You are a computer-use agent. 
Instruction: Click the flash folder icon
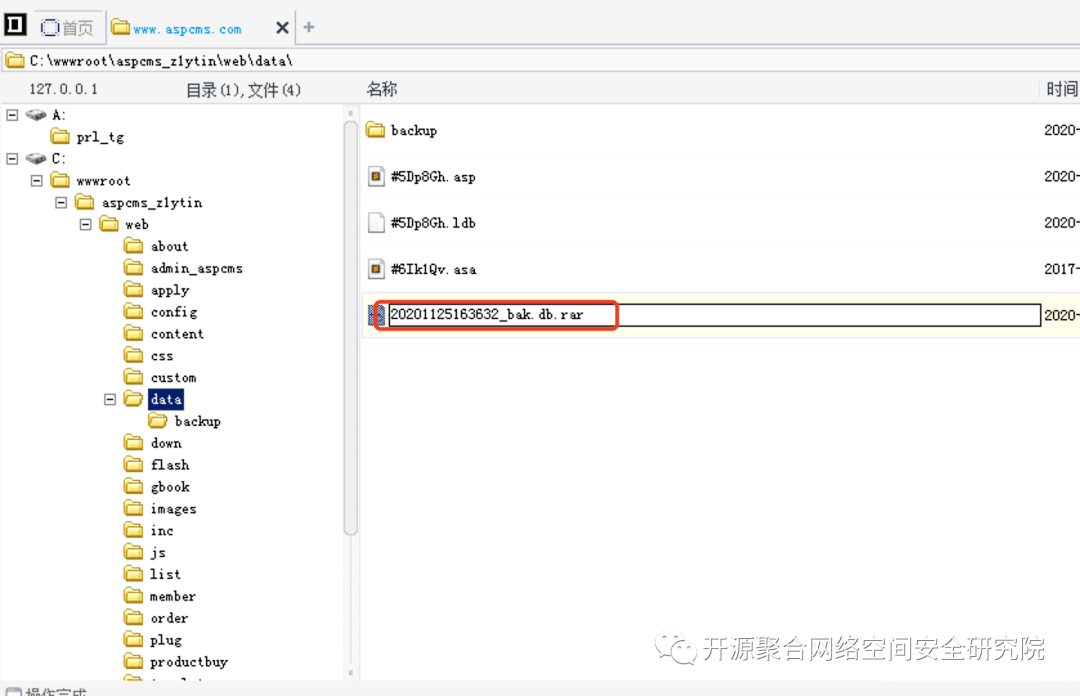(134, 465)
